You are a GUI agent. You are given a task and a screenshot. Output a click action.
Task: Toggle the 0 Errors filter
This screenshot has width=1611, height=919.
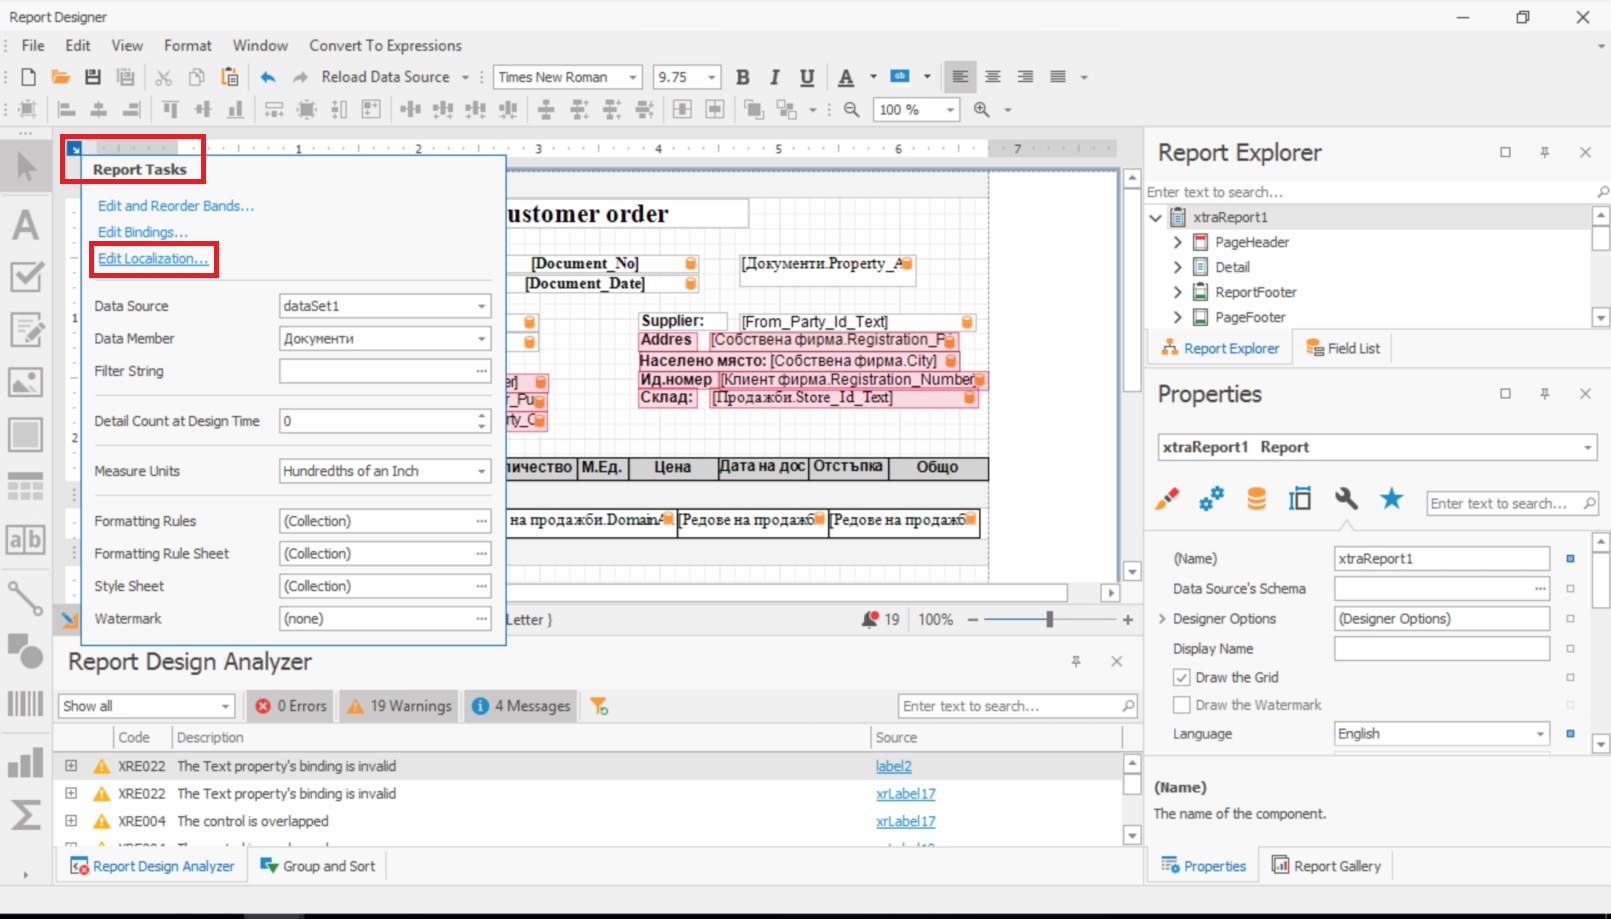(290, 706)
